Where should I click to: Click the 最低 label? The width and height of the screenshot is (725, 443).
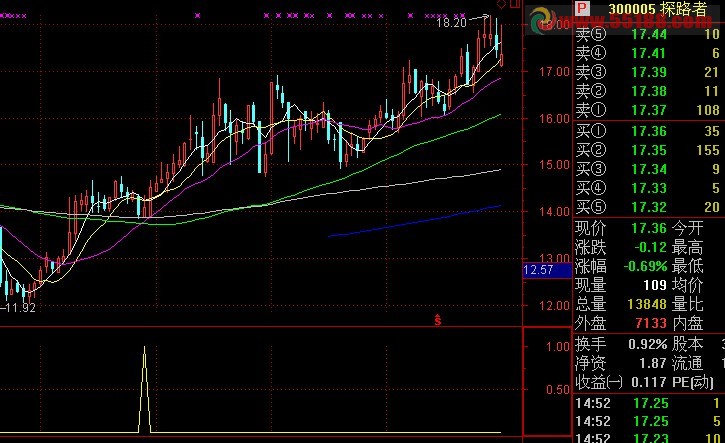coord(688,267)
